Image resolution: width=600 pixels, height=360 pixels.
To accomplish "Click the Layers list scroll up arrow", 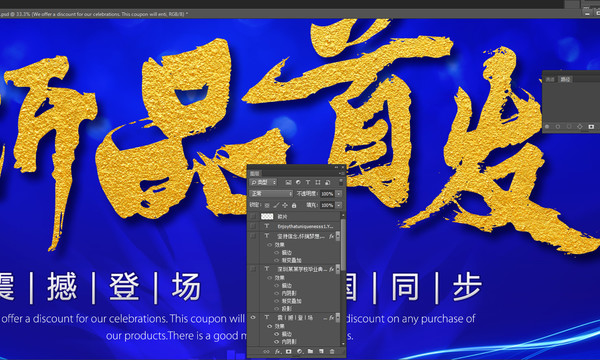I will point(343,215).
